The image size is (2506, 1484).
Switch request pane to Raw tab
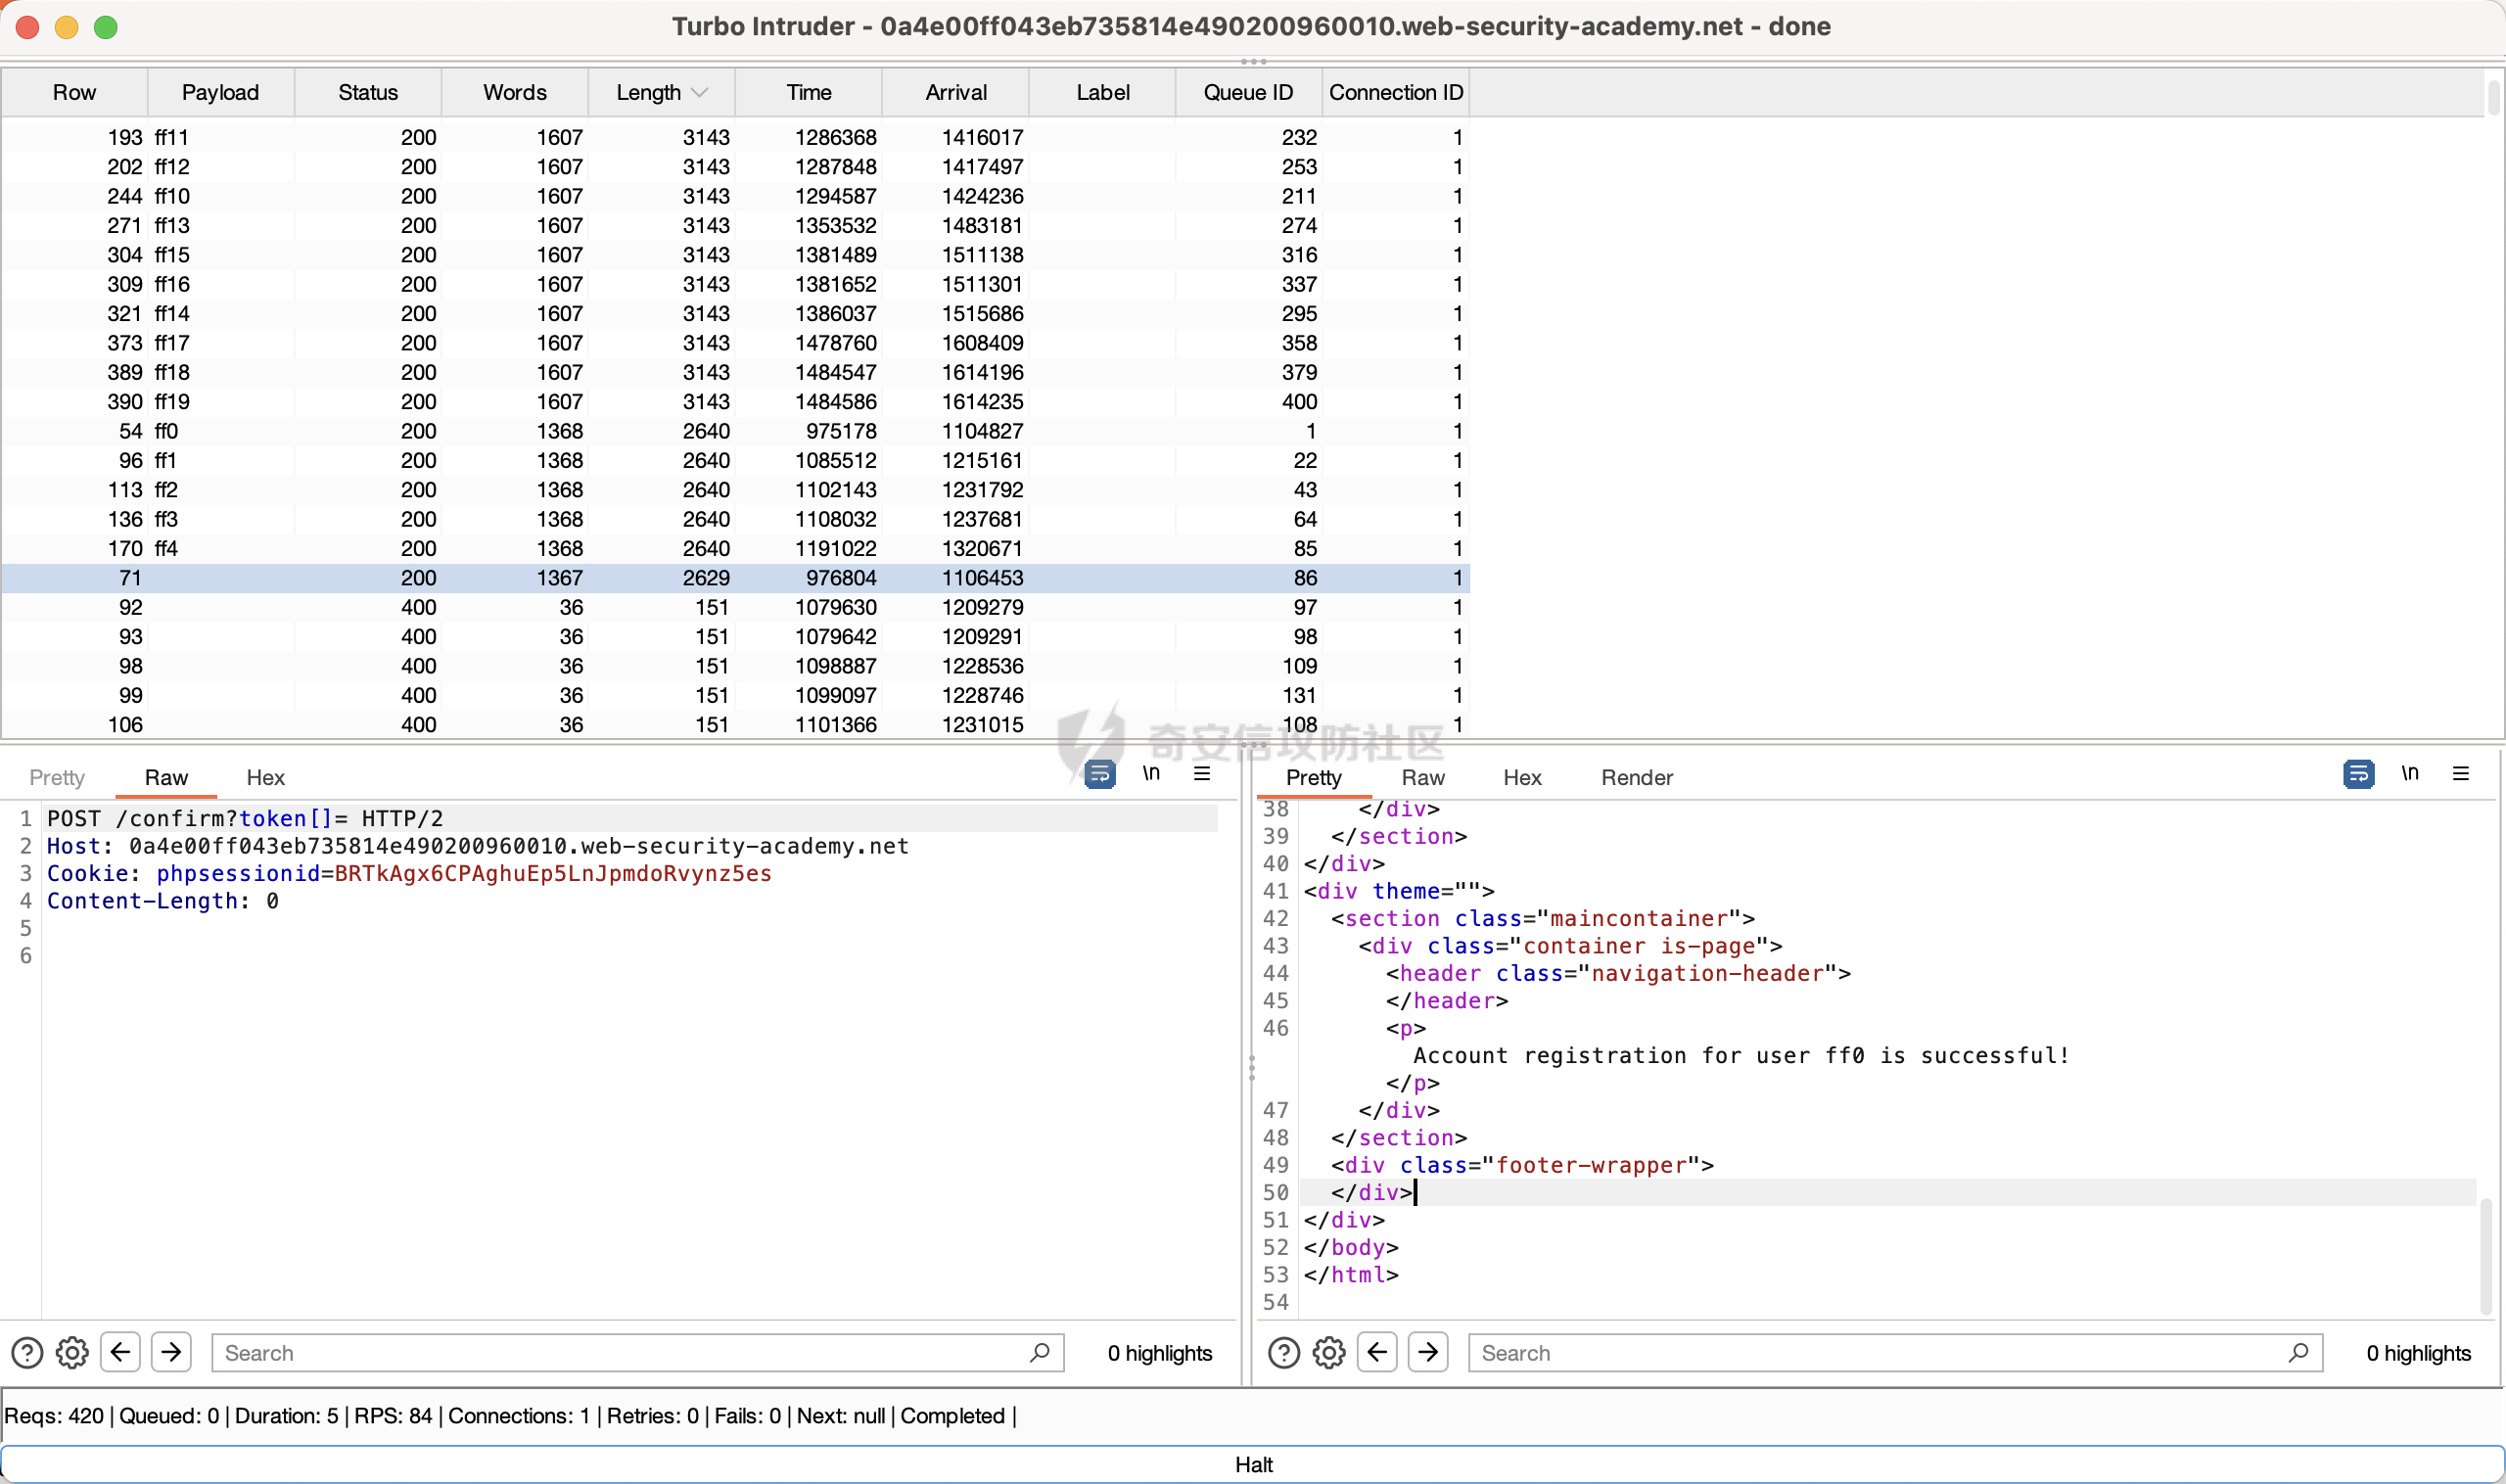[x=166, y=777]
